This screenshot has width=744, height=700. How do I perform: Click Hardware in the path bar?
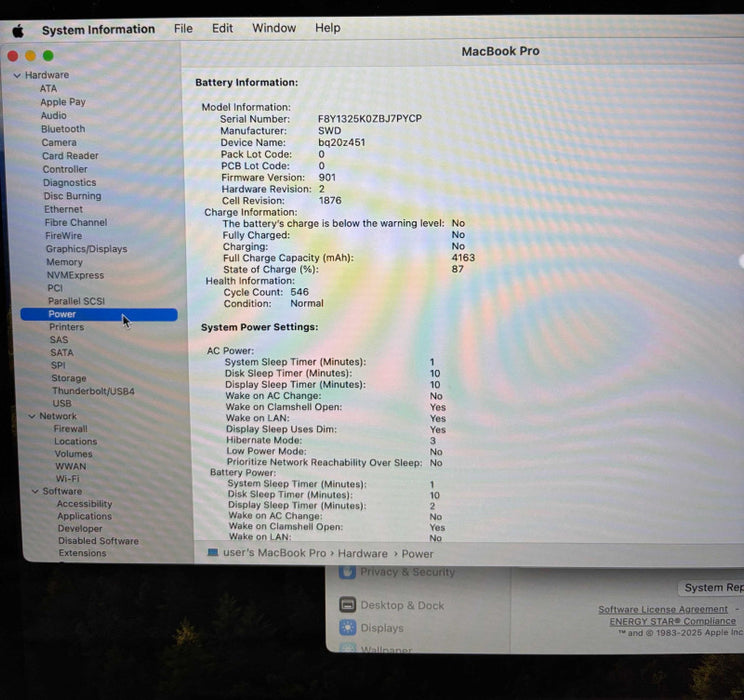pos(363,553)
